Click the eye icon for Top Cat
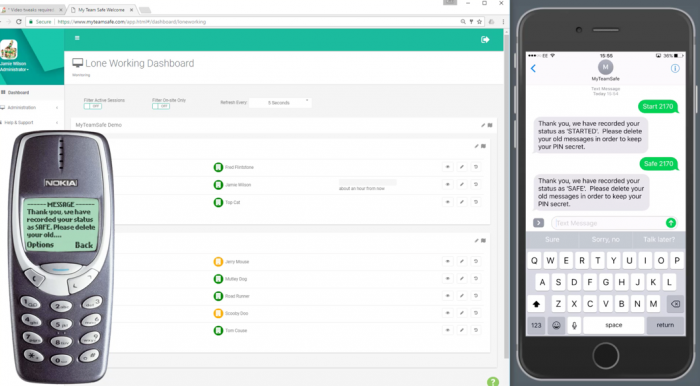Viewport: 700px width, 386px height. pos(447,202)
